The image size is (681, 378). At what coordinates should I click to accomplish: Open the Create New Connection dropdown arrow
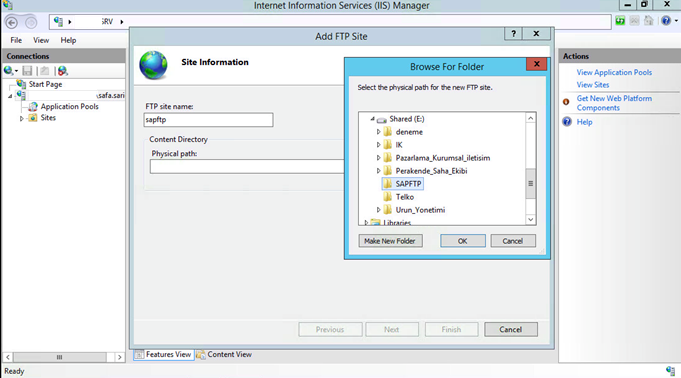pyautogui.click(x=17, y=71)
